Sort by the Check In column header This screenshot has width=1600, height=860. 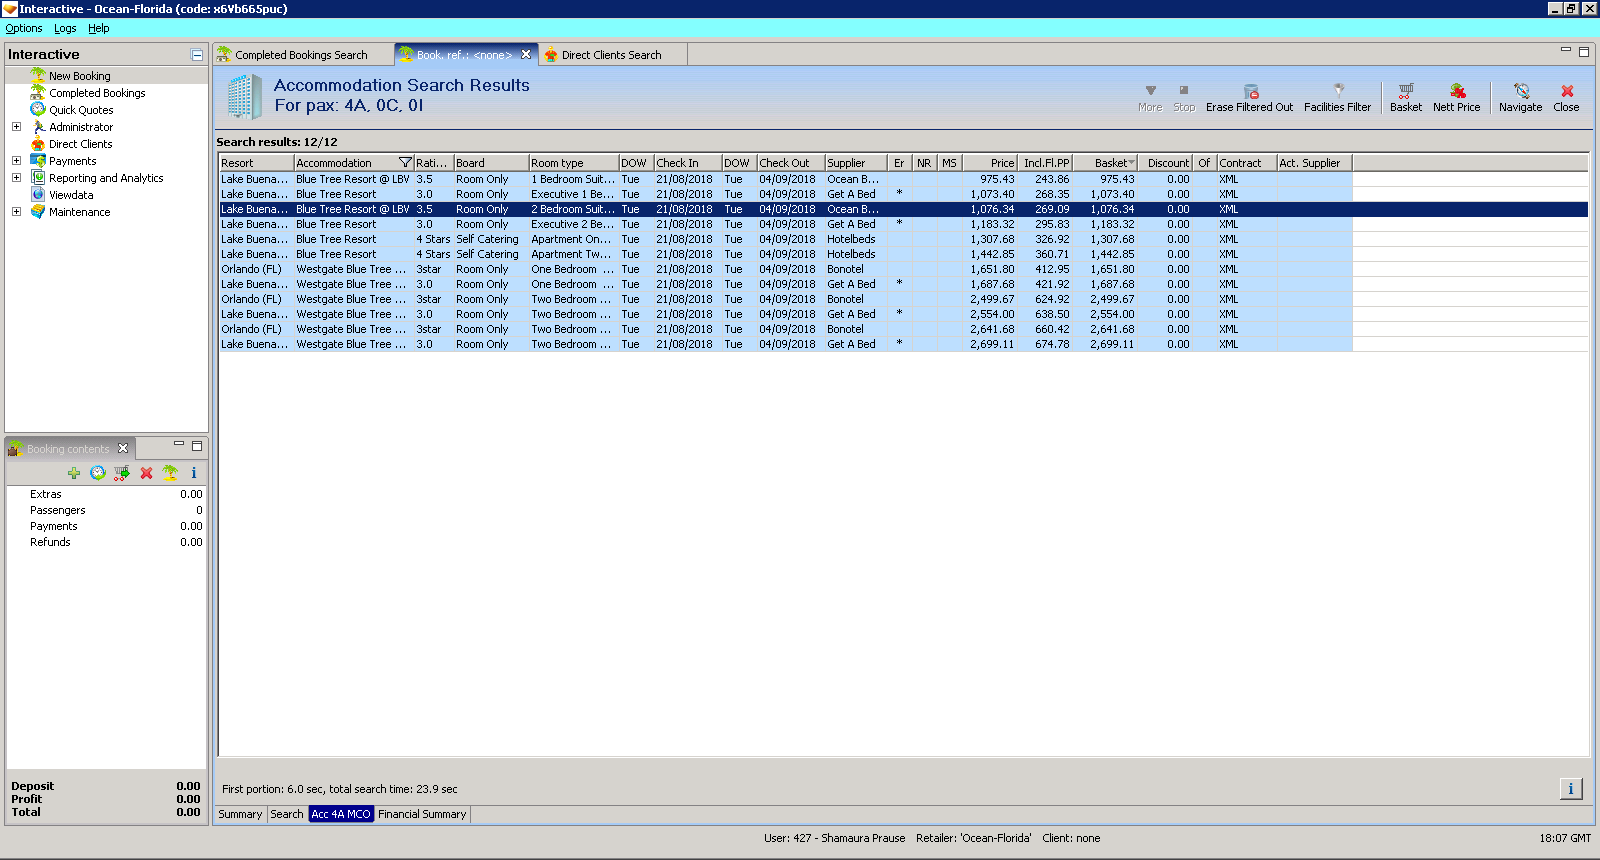tap(688, 163)
